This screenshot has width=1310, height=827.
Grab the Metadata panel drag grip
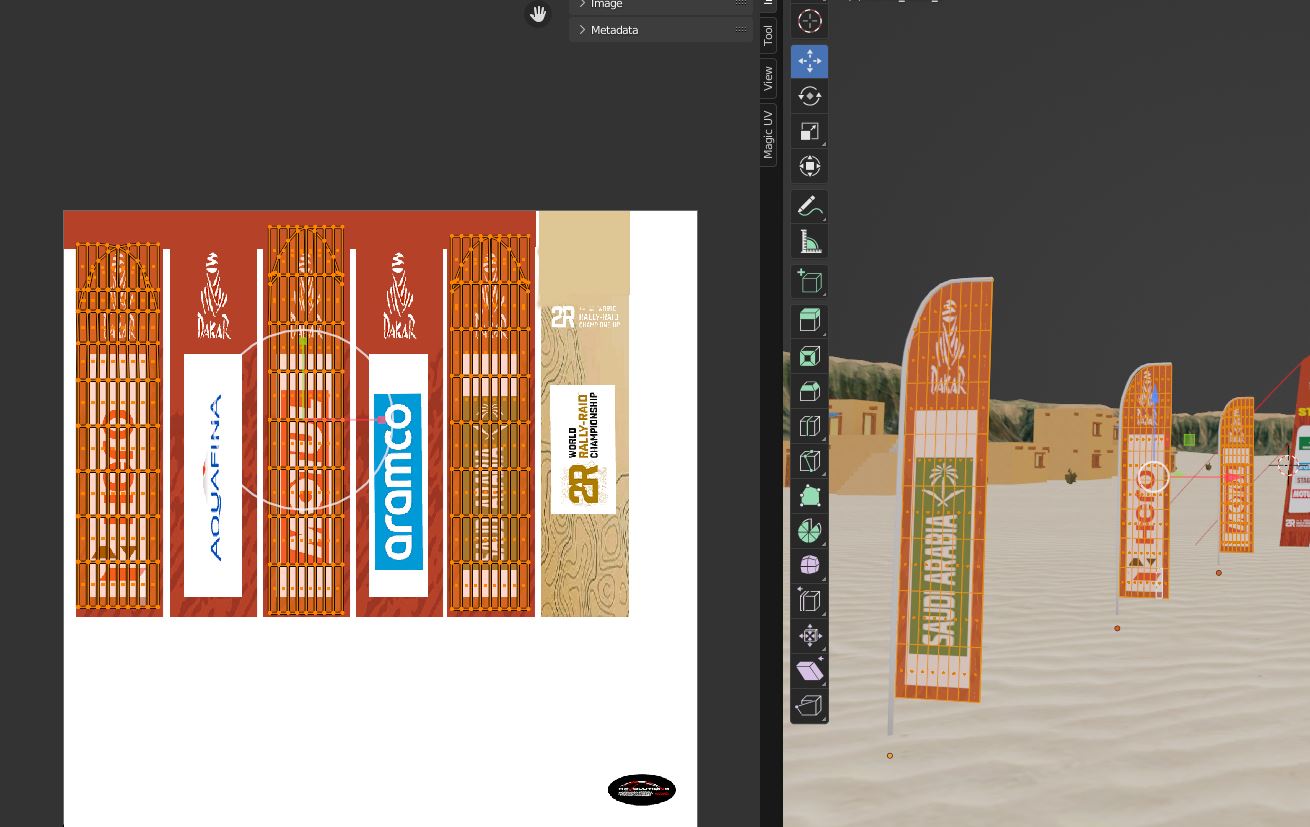click(x=741, y=30)
